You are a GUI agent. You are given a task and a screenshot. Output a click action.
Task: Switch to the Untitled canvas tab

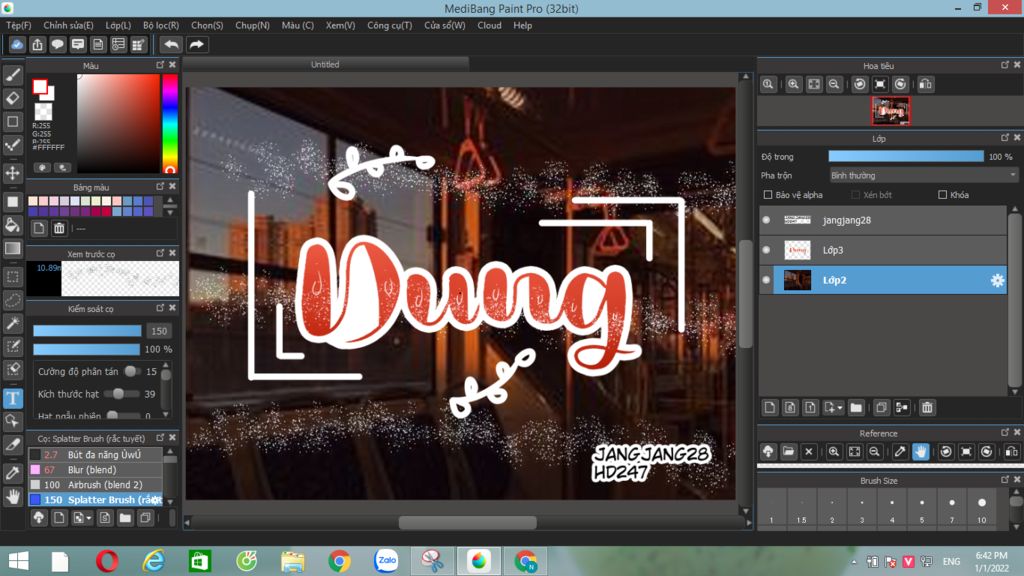[x=325, y=64]
